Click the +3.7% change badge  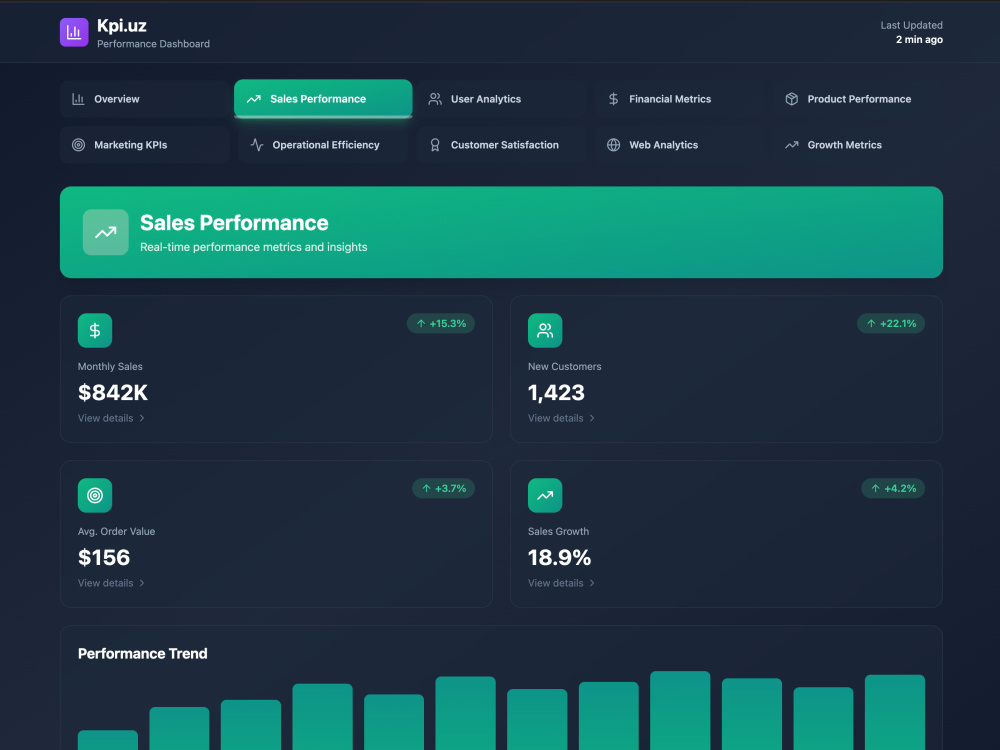[443, 489]
